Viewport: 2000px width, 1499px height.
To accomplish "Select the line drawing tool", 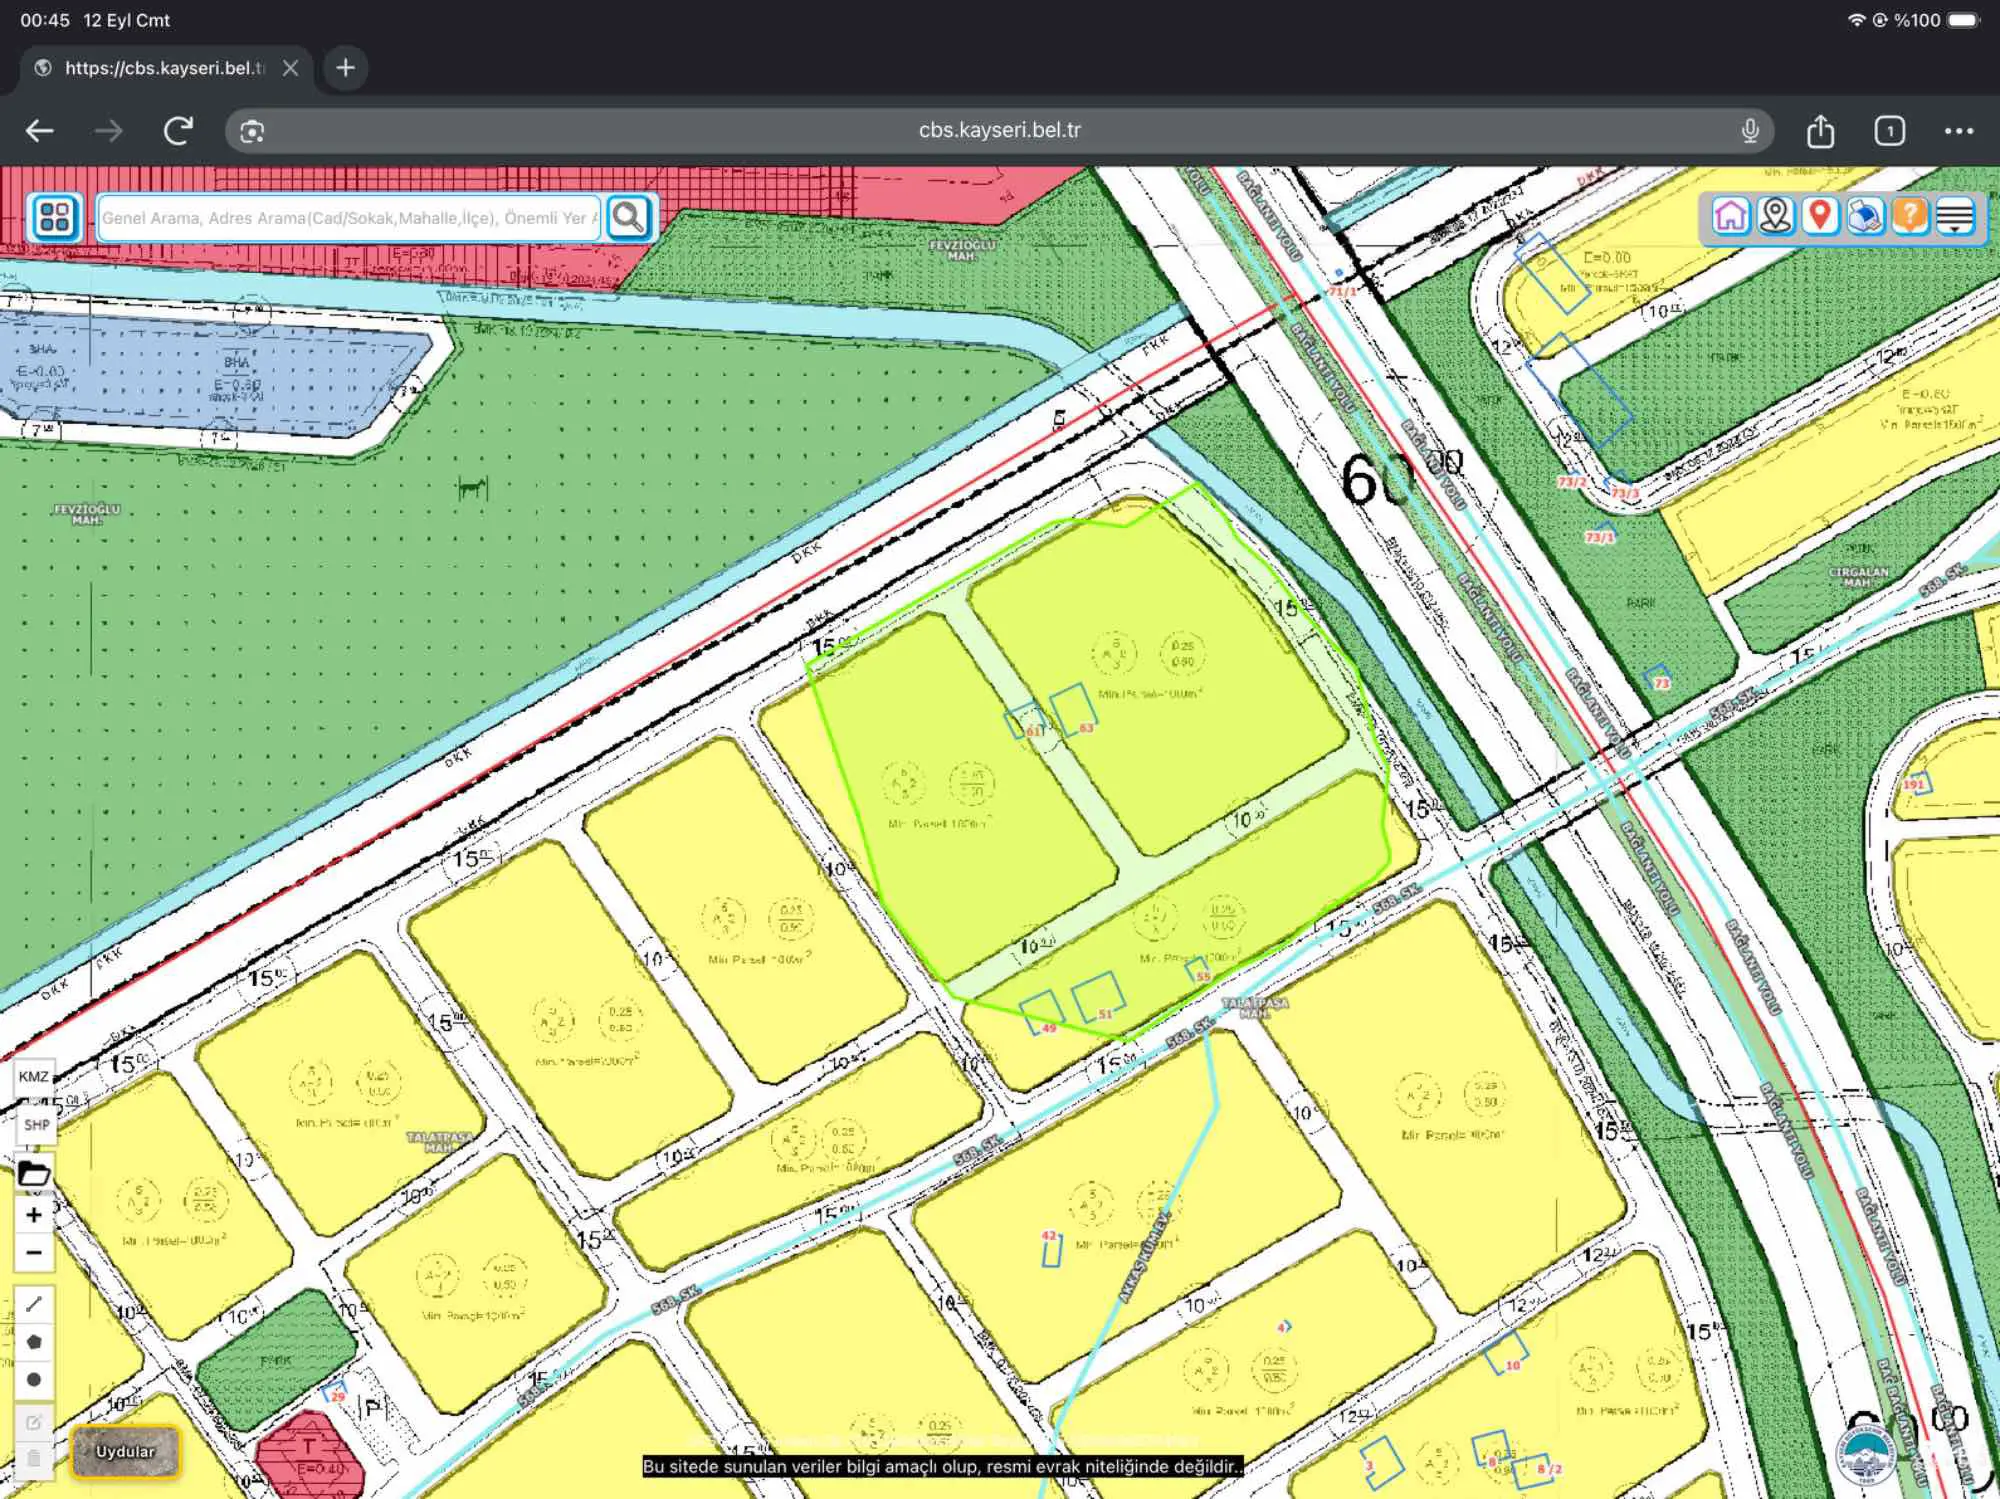I will coord(34,1303).
